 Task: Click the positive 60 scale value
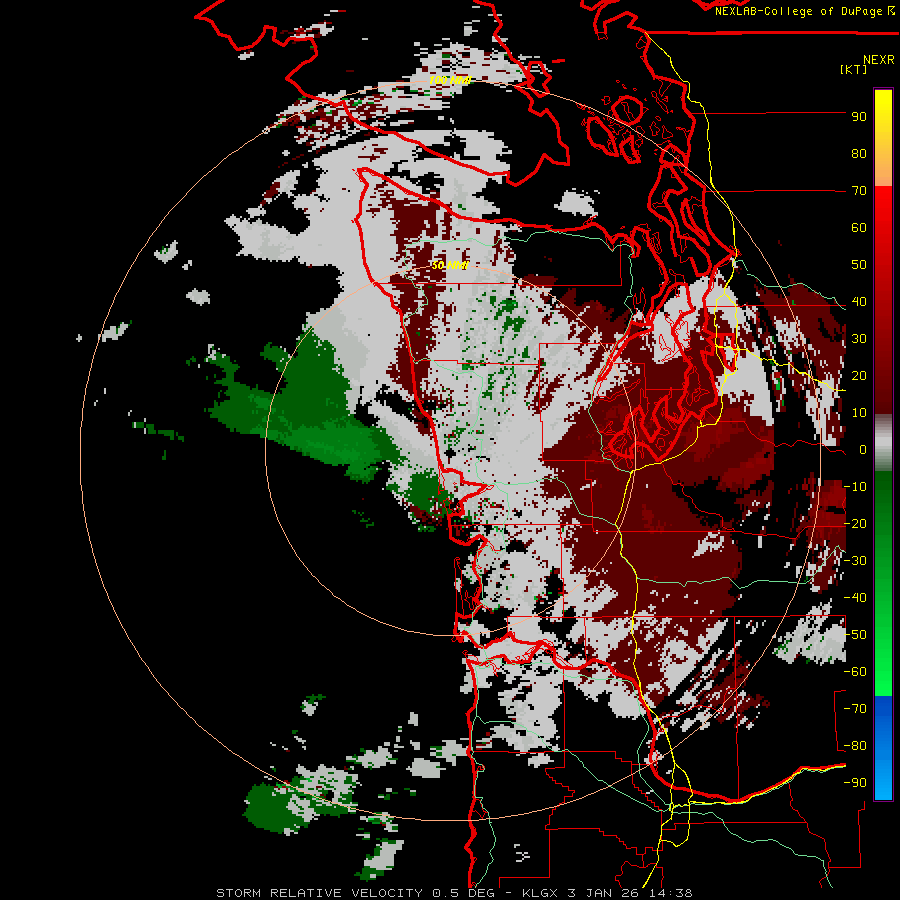click(x=859, y=227)
